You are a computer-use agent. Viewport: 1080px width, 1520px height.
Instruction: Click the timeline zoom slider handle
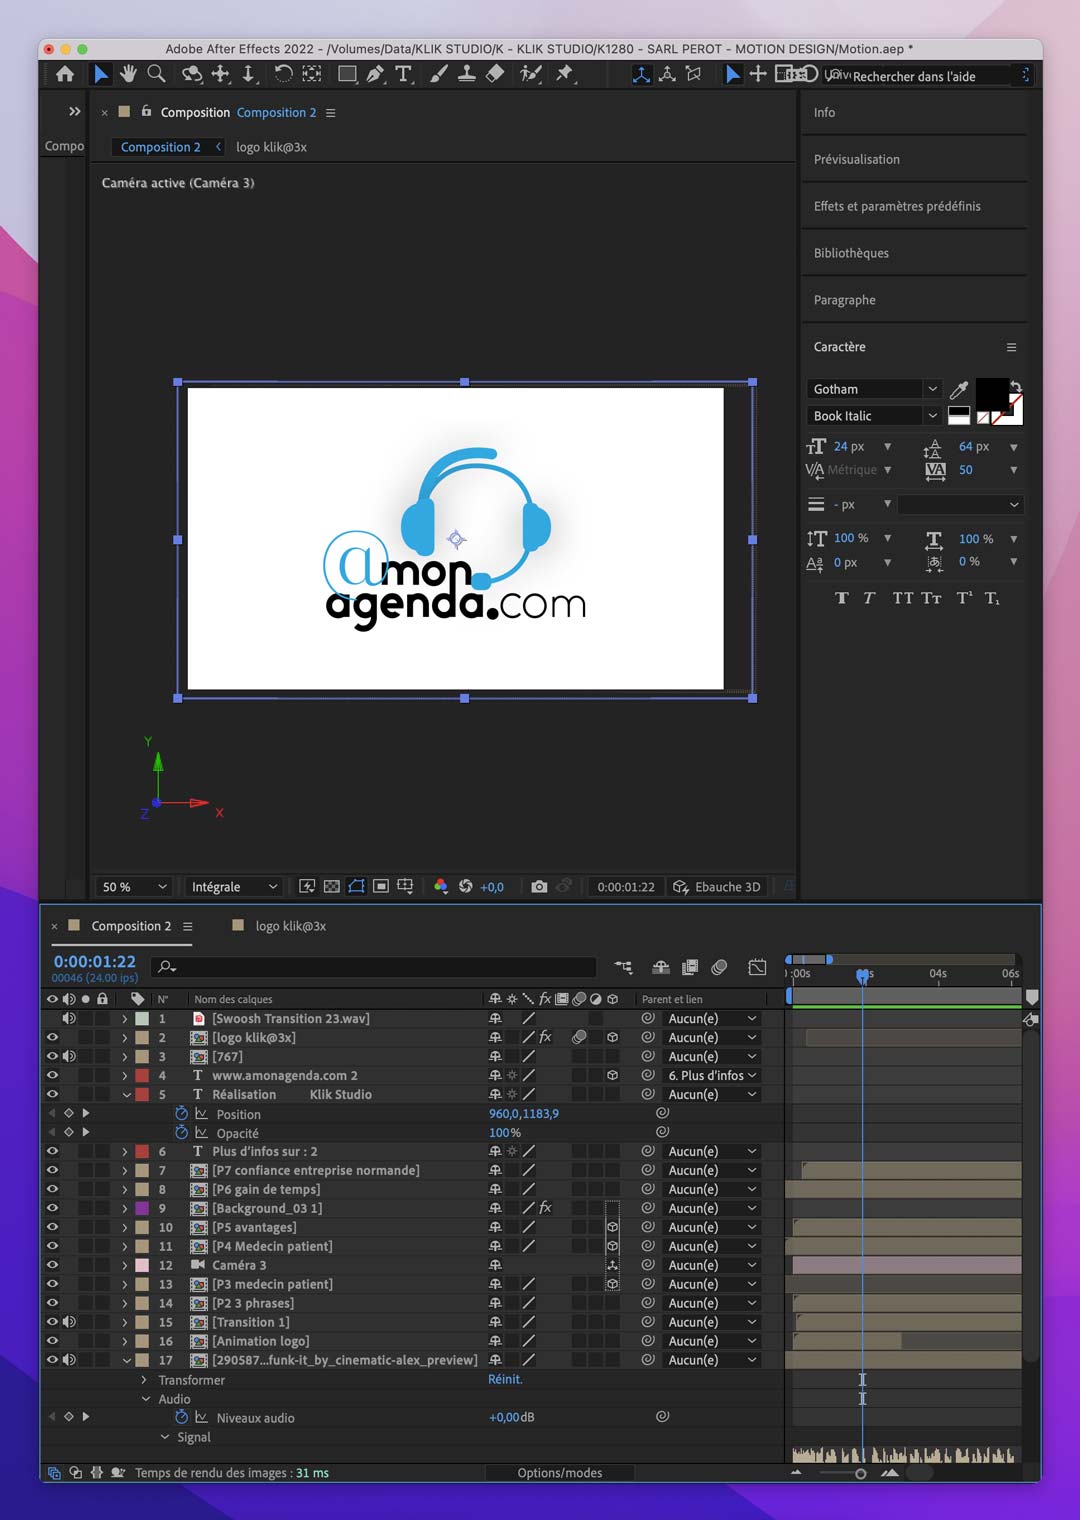click(x=860, y=1473)
